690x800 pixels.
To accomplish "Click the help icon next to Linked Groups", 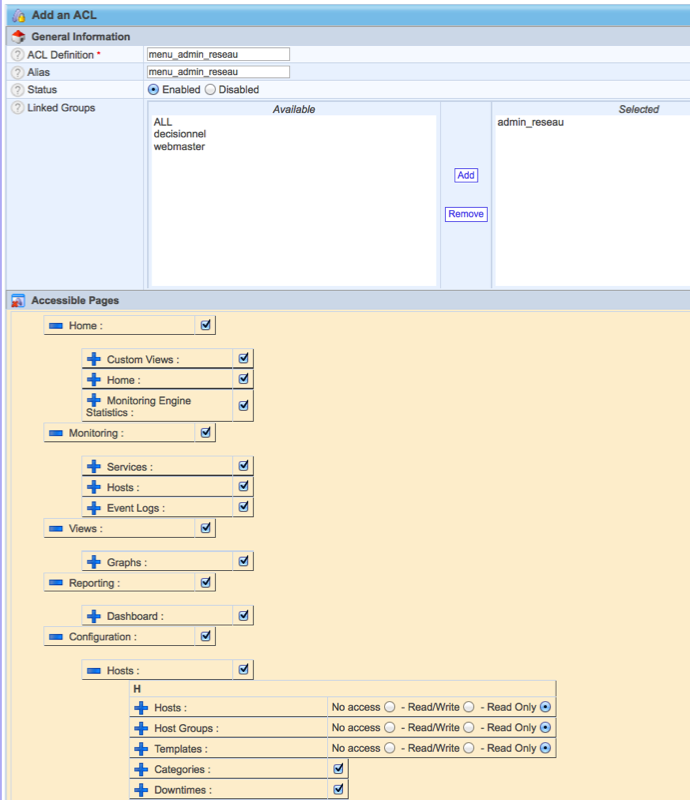I will click(18, 108).
